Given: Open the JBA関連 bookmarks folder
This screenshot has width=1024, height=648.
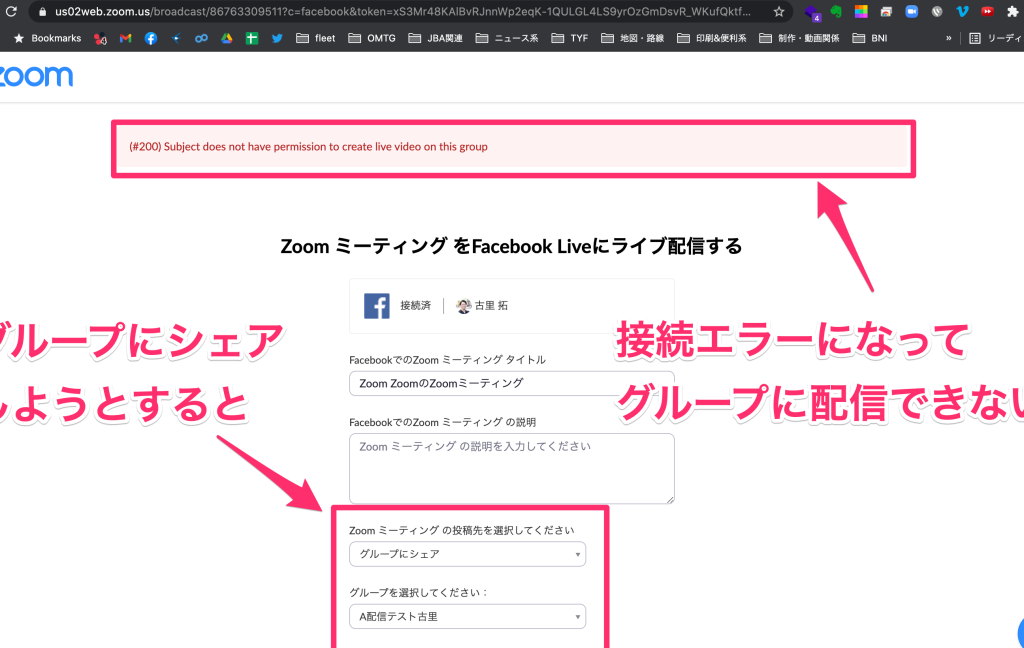Looking at the screenshot, I should click(436, 39).
